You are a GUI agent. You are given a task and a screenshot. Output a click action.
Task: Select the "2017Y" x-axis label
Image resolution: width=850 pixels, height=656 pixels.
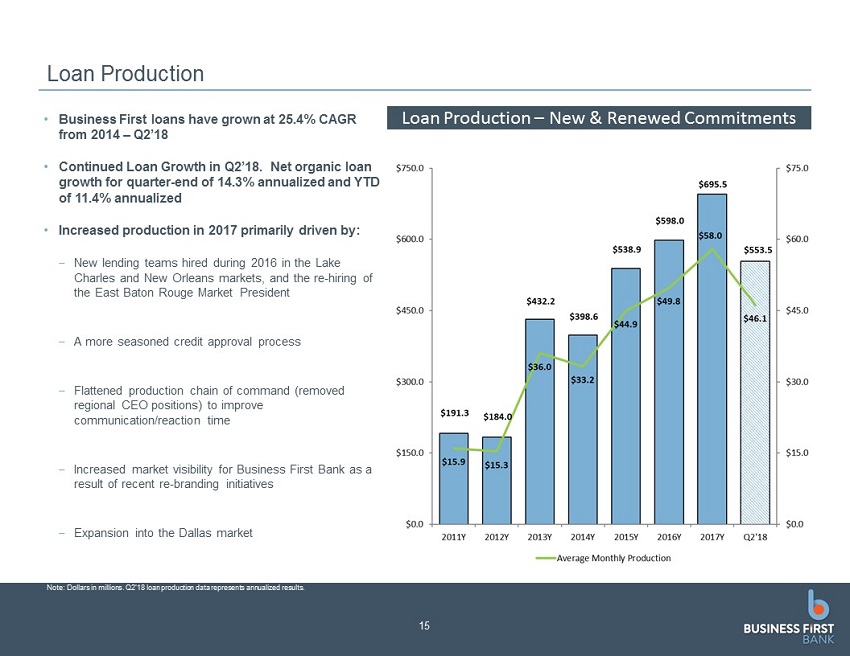click(712, 537)
